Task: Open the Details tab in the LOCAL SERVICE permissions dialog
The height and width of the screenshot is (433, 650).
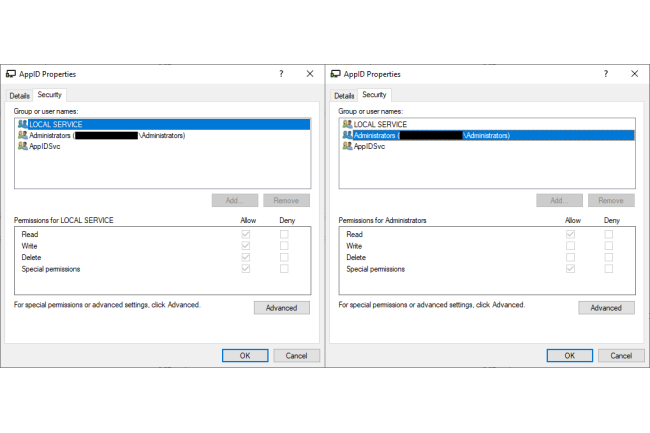Action: [19, 95]
